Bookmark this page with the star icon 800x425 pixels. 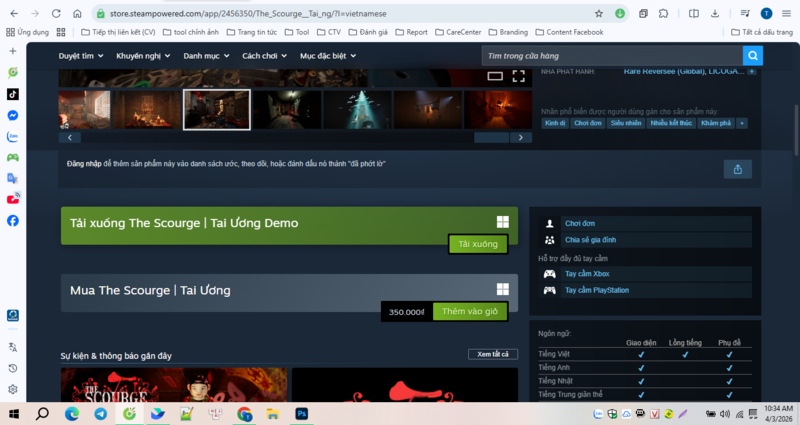point(599,14)
